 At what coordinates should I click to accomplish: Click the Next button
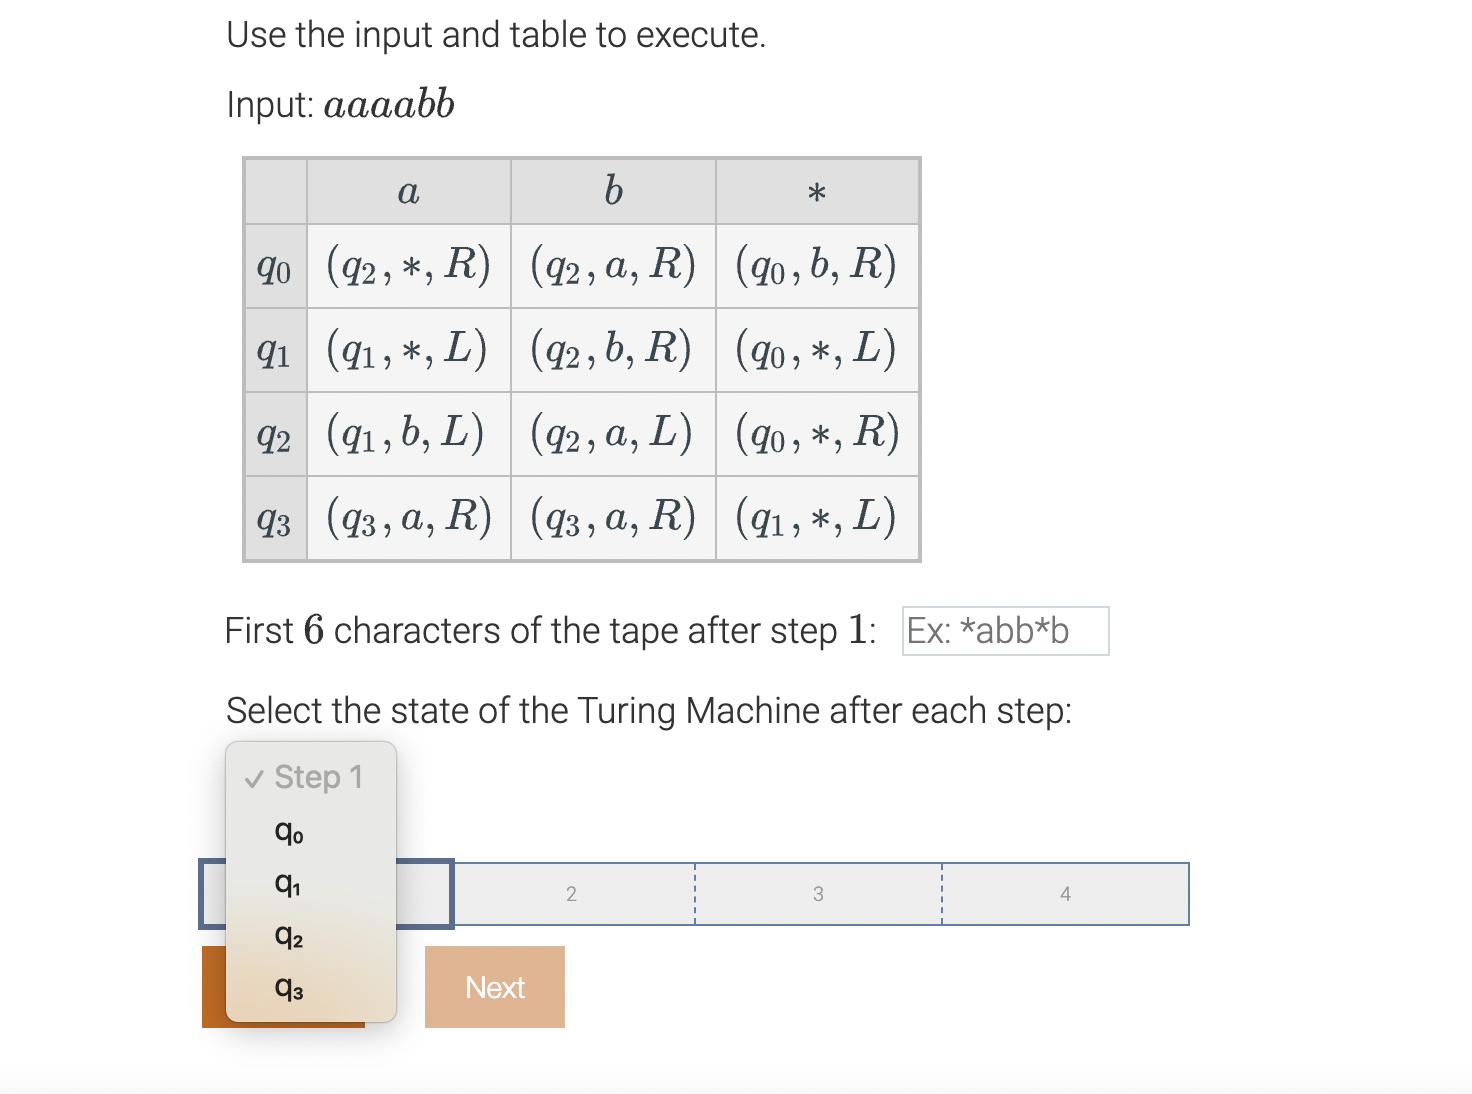[x=495, y=987]
